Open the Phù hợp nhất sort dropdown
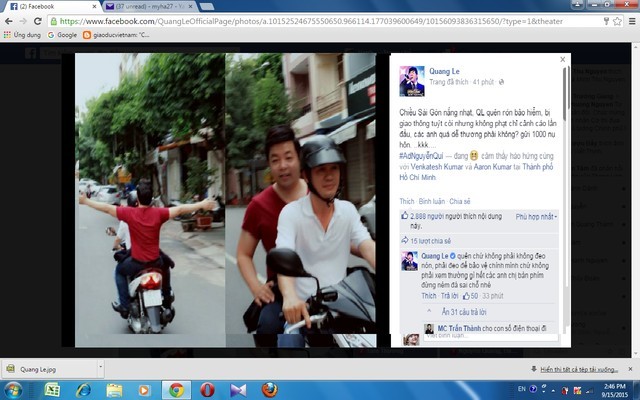Viewport: 640px width, 400px height. click(537, 216)
